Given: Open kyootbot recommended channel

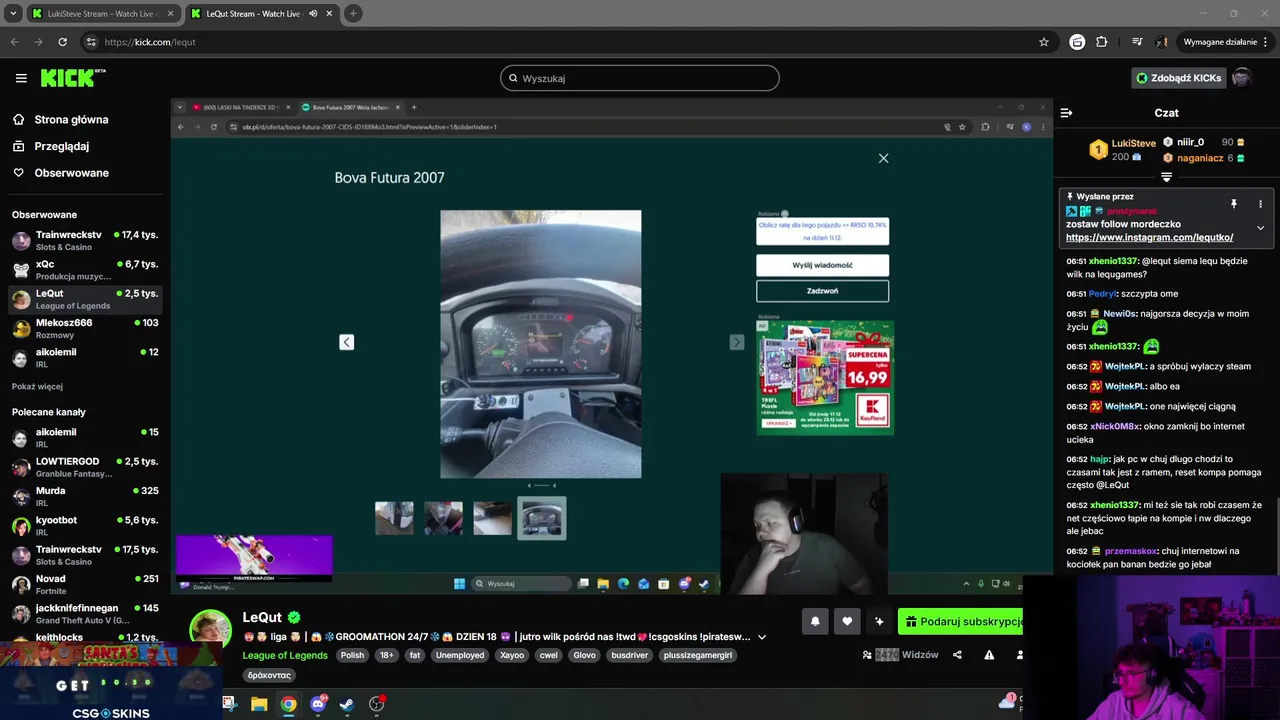Looking at the screenshot, I should [x=85, y=525].
